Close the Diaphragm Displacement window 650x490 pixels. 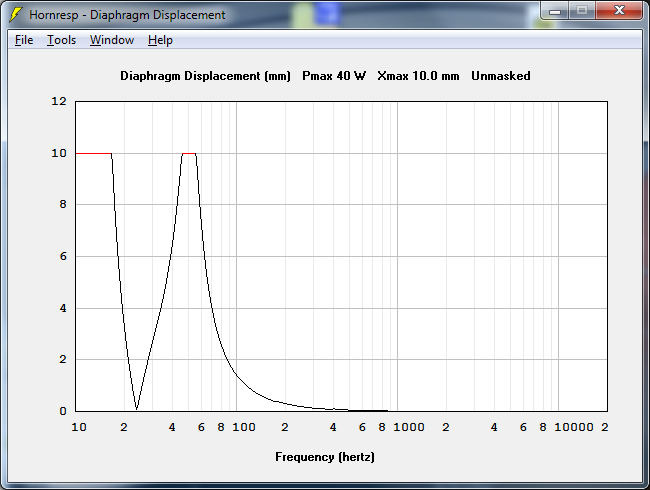click(x=619, y=11)
